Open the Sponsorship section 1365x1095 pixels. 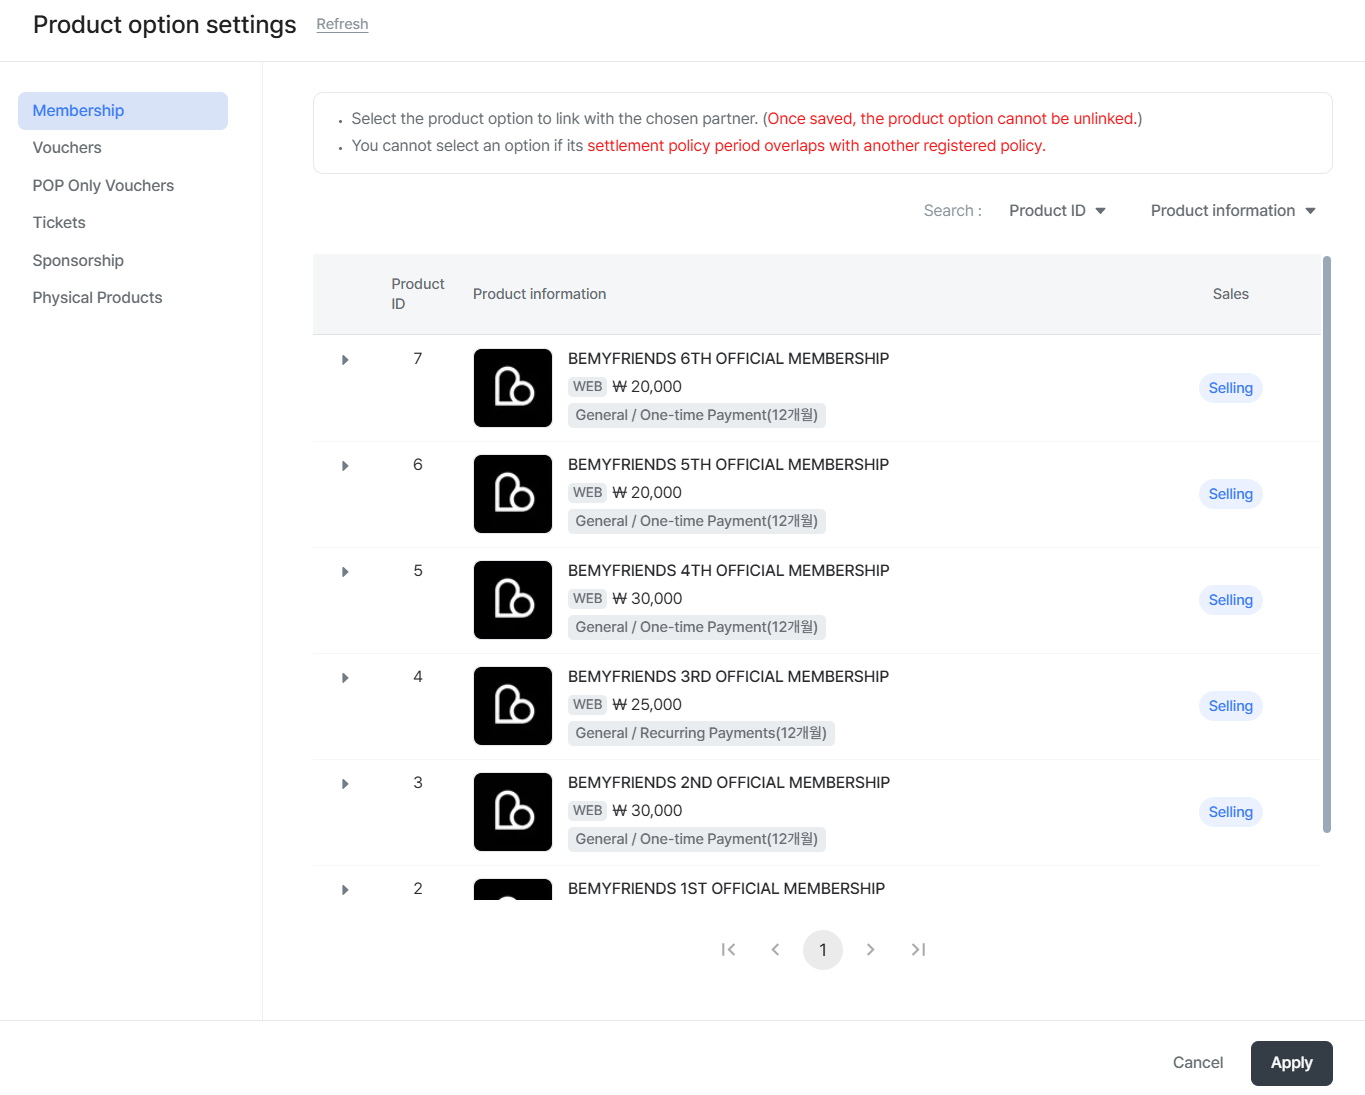pos(78,261)
